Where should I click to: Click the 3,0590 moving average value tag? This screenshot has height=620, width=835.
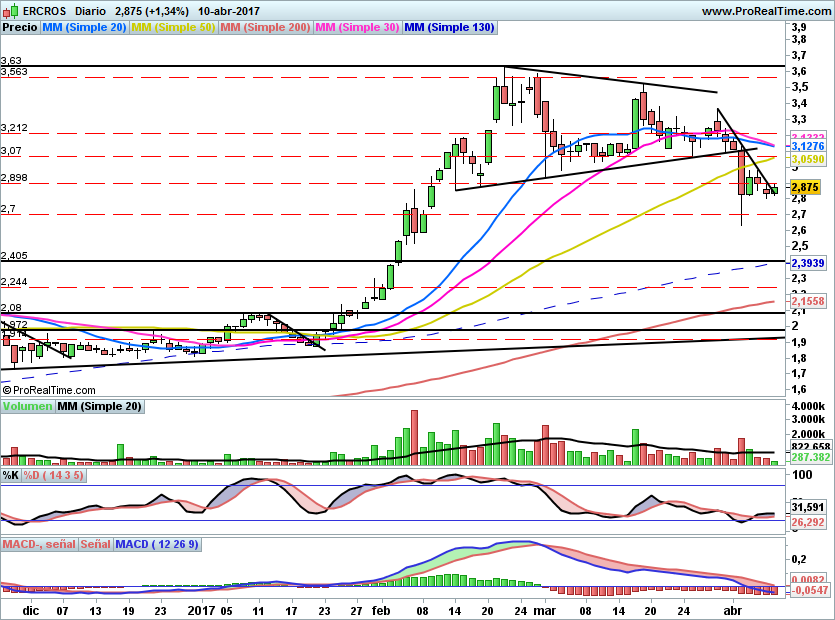pyautogui.click(x=806, y=159)
